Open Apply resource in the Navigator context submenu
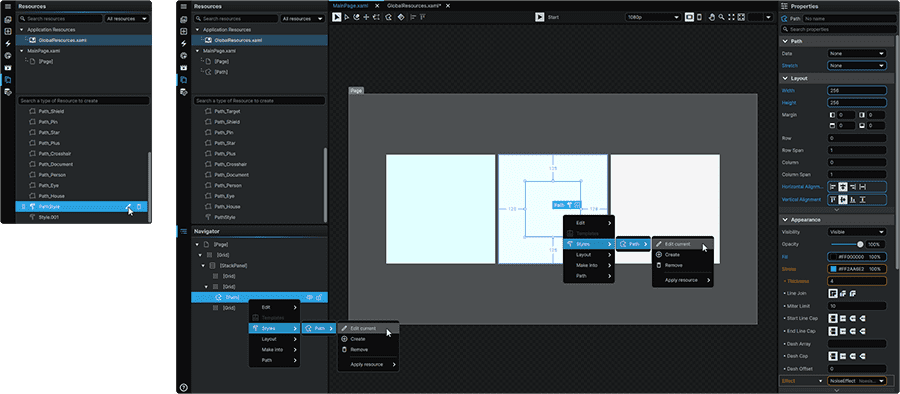Image resolution: width=900 pixels, height=394 pixels. pos(367,365)
